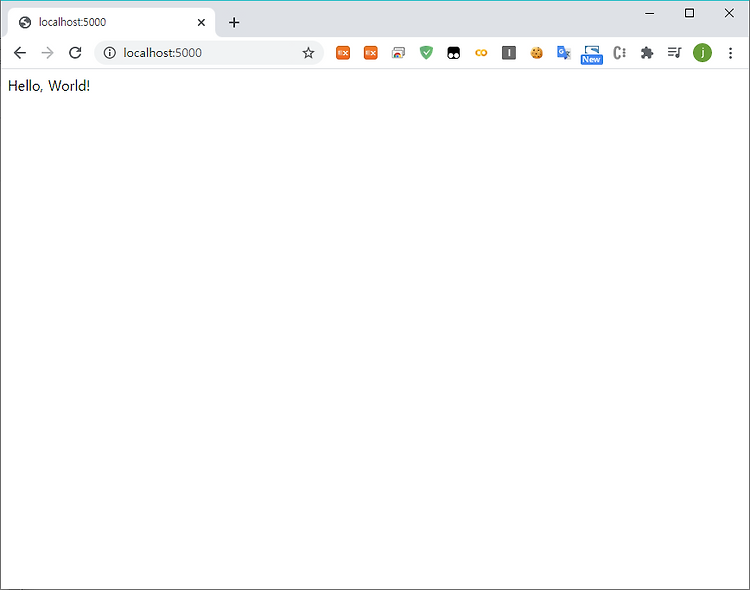View site information for localhost:5000
Viewport: 750px width, 590px height.
pos(110,53)
